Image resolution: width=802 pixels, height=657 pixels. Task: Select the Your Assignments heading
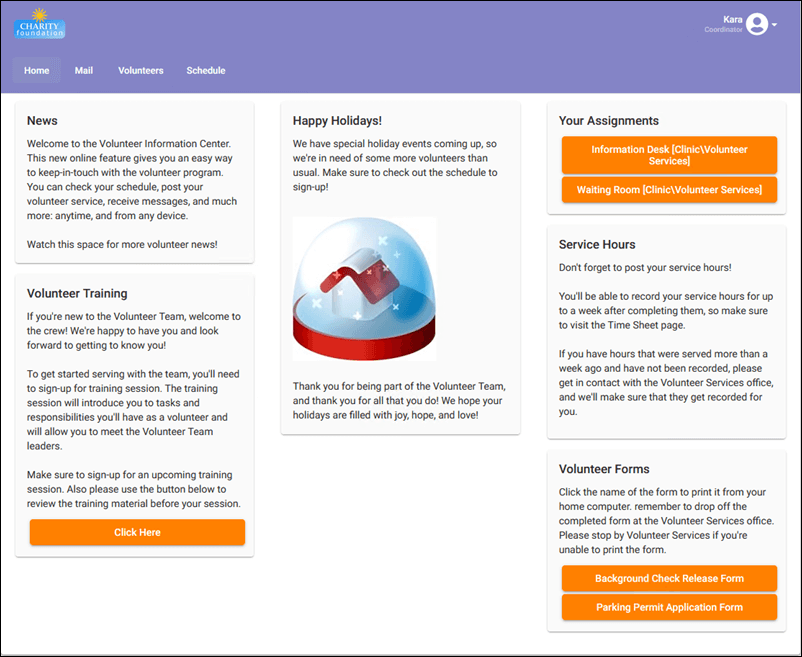click(608, 120)
